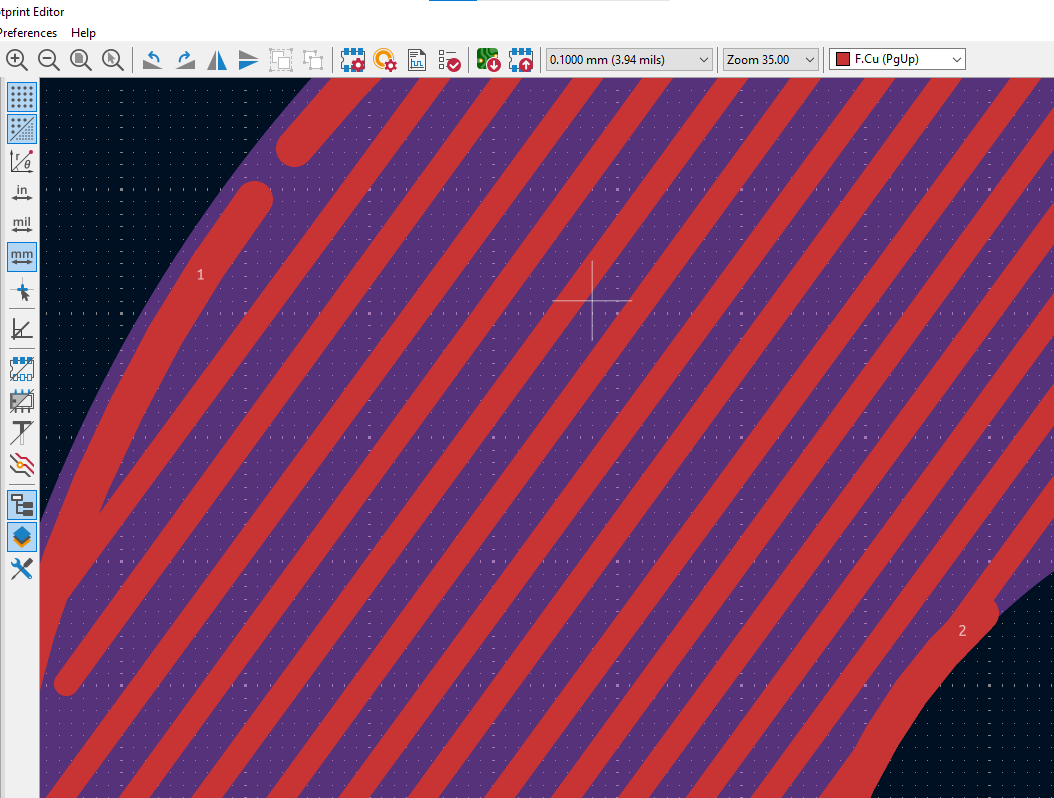Mirror selection horizontally with the flip icon

(217, 60)
